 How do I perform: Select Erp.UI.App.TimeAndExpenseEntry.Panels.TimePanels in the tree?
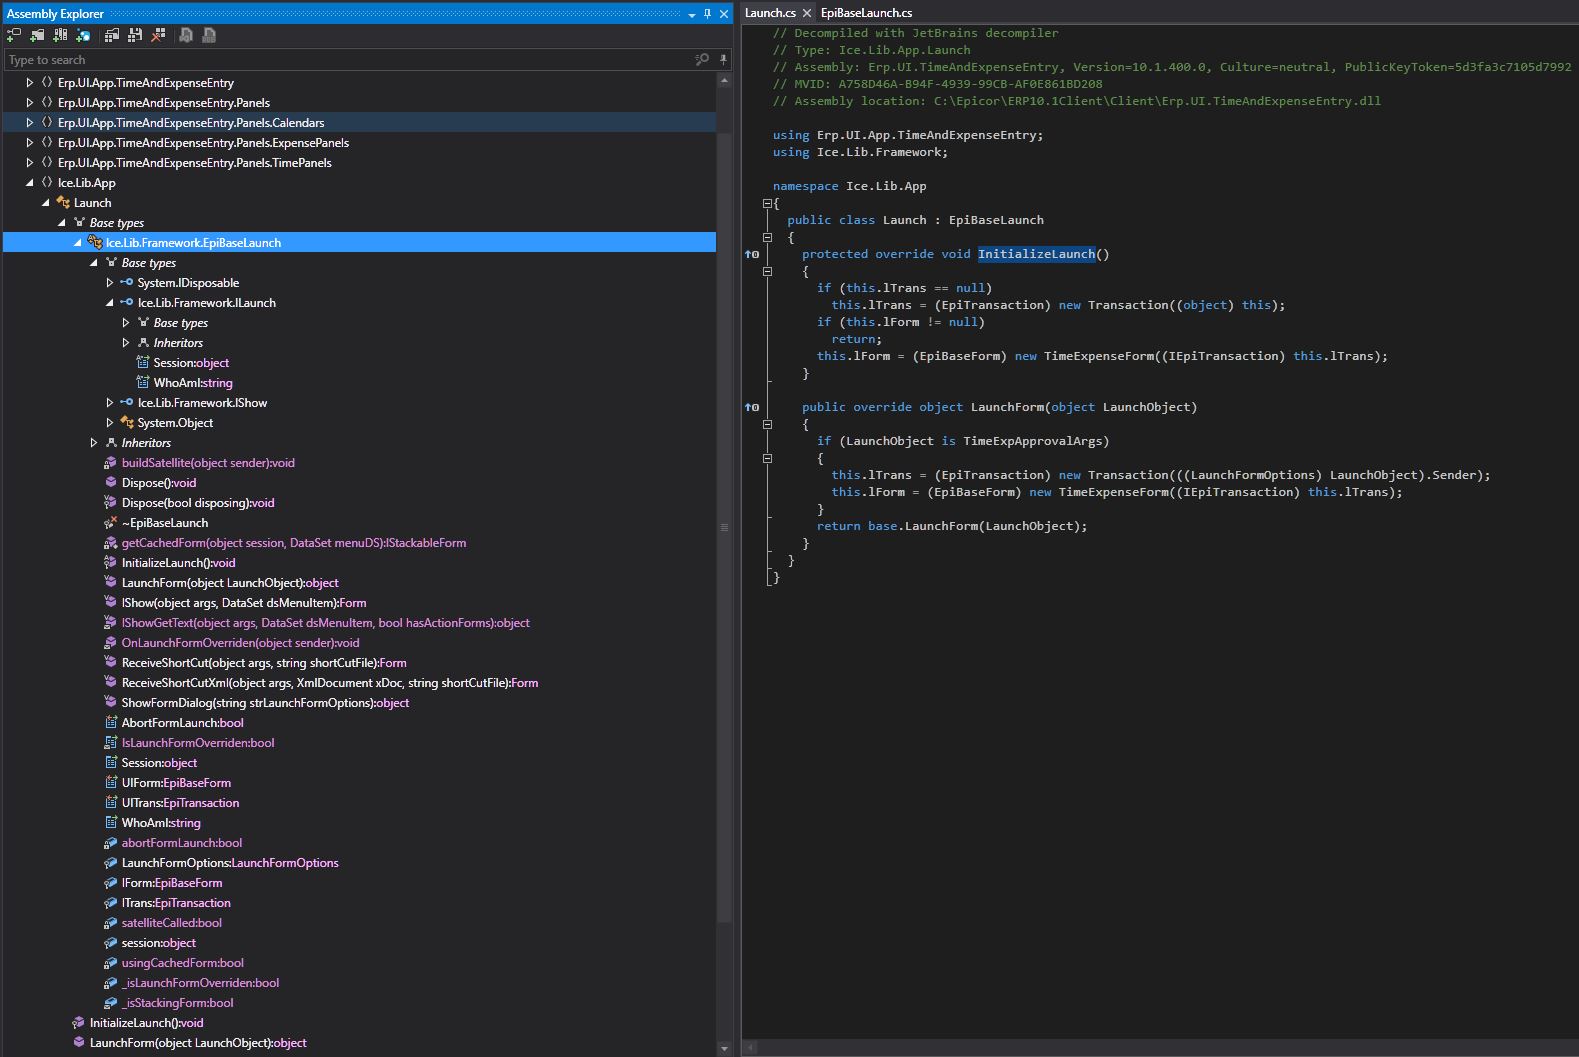click(x=195, y=163)
